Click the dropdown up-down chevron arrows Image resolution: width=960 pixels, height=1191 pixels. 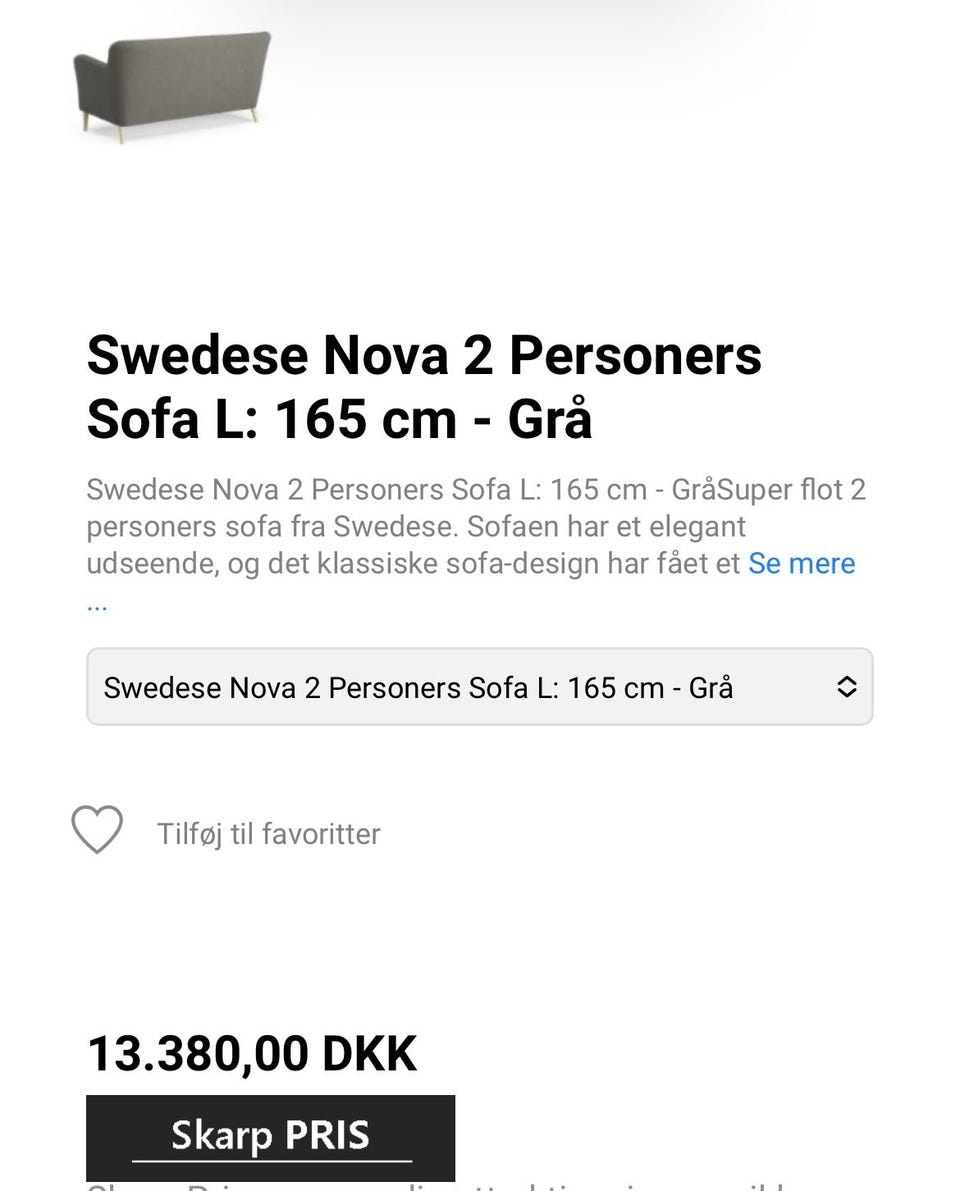pos(846,687)
